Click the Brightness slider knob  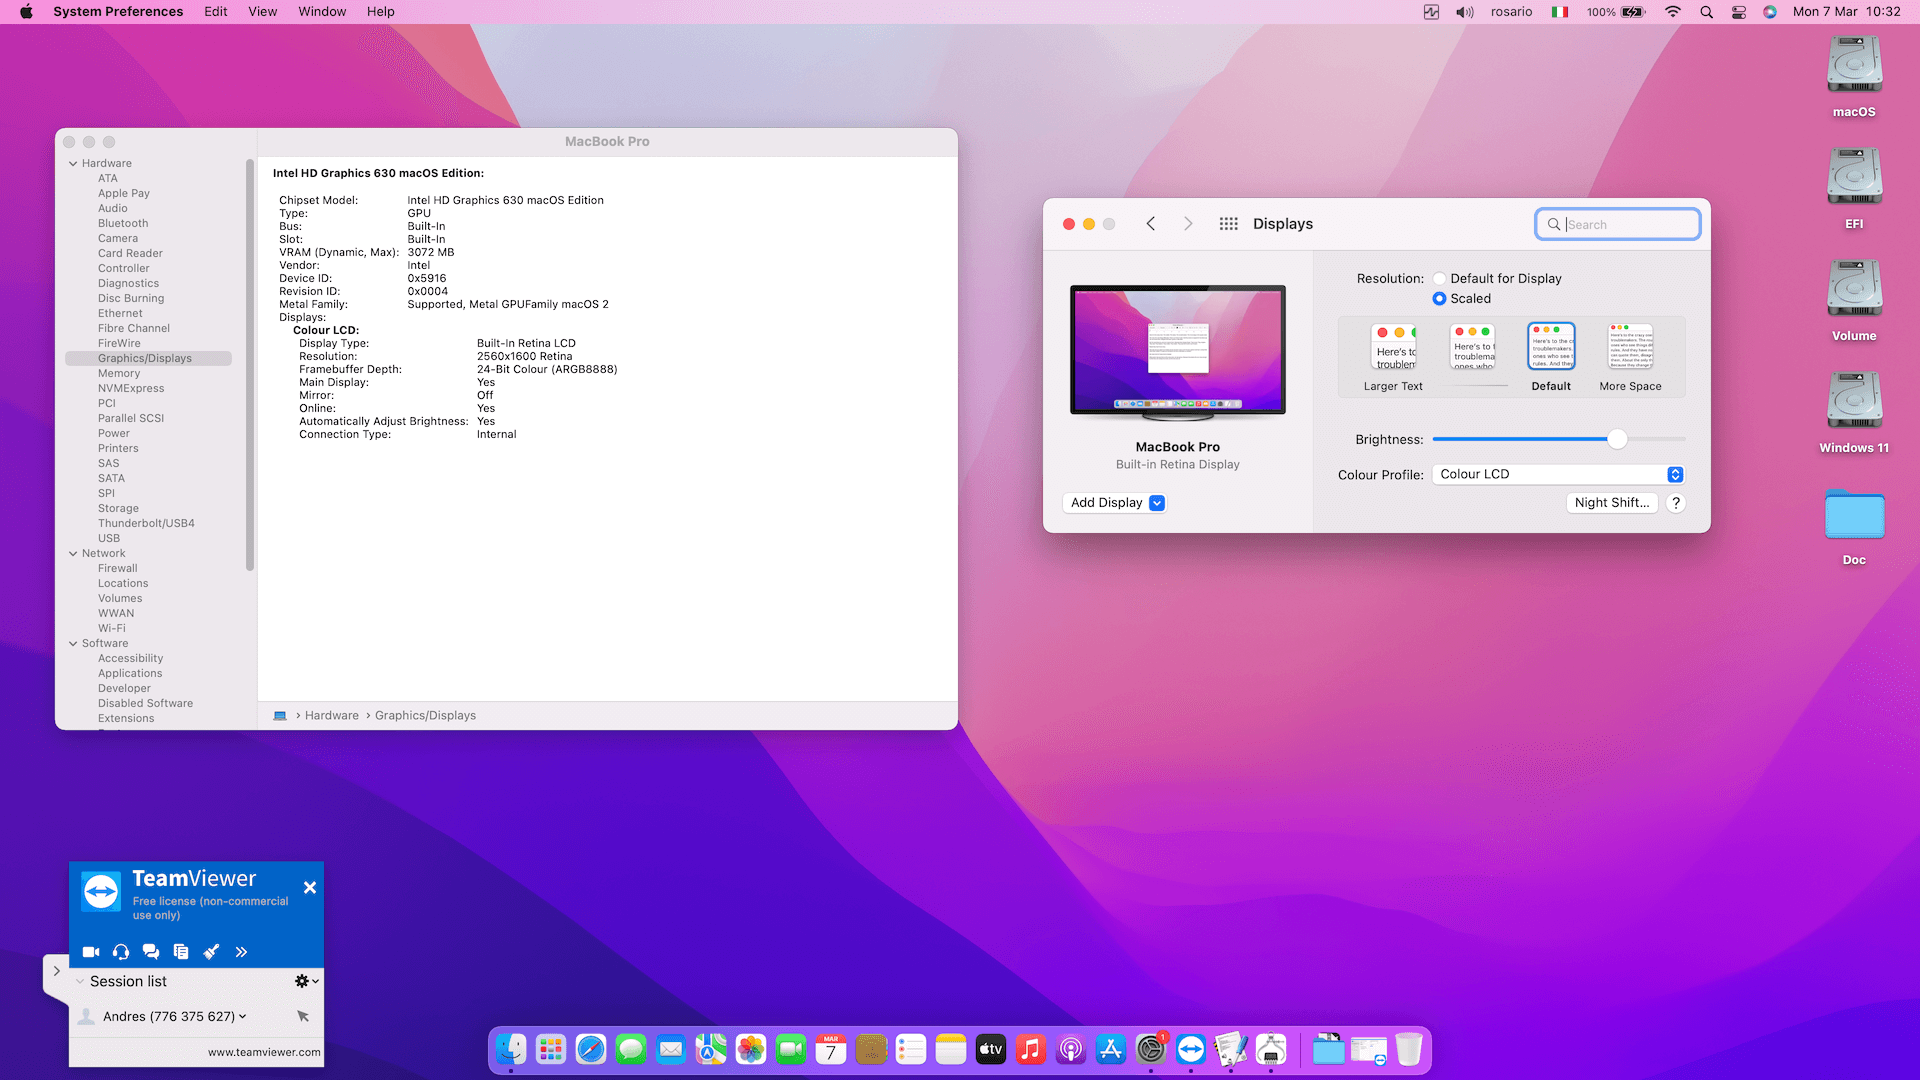[x=1617, y=439]
